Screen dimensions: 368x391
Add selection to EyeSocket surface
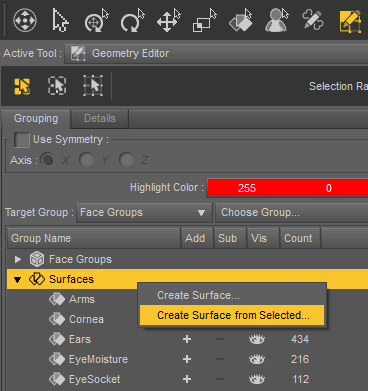[187, 379]
